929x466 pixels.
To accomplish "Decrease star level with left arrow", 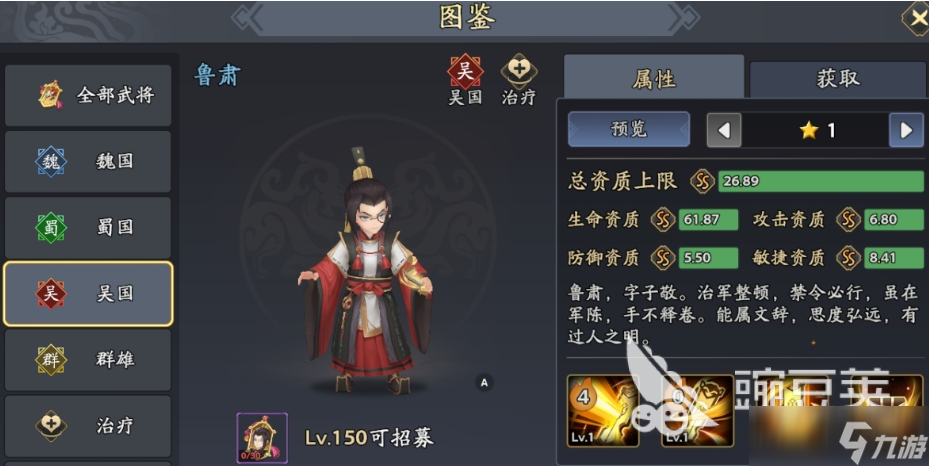I will pyautogui.click(x=724, y=130).
